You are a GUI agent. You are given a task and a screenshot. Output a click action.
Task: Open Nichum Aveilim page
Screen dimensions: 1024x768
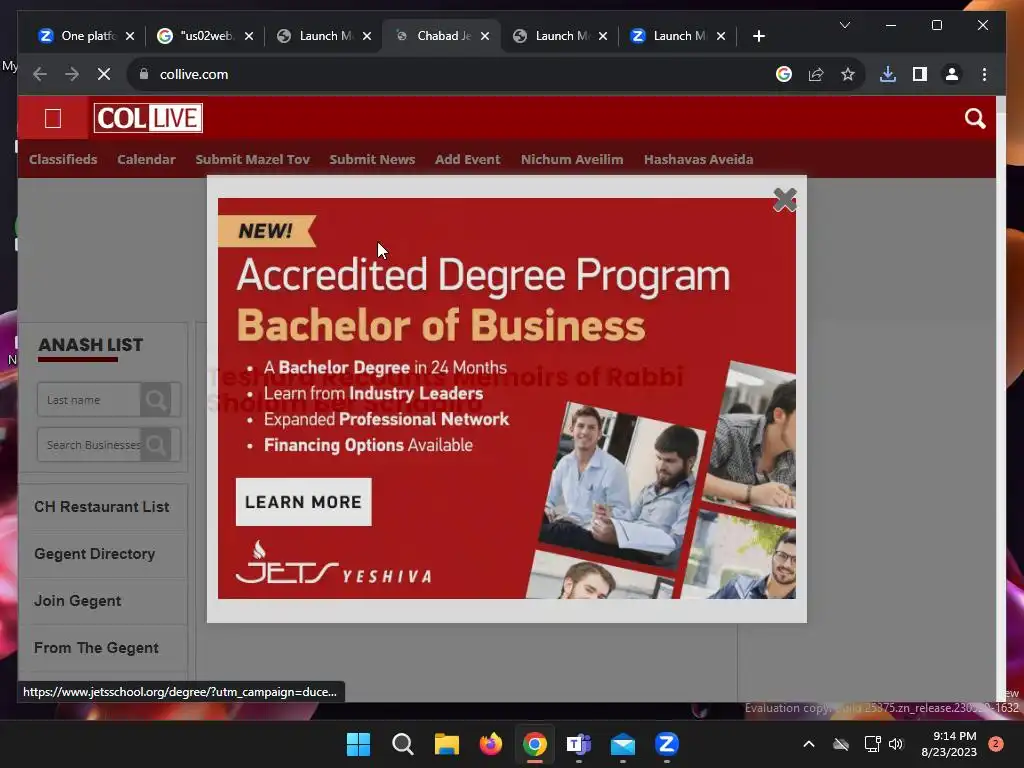[571, 159]
